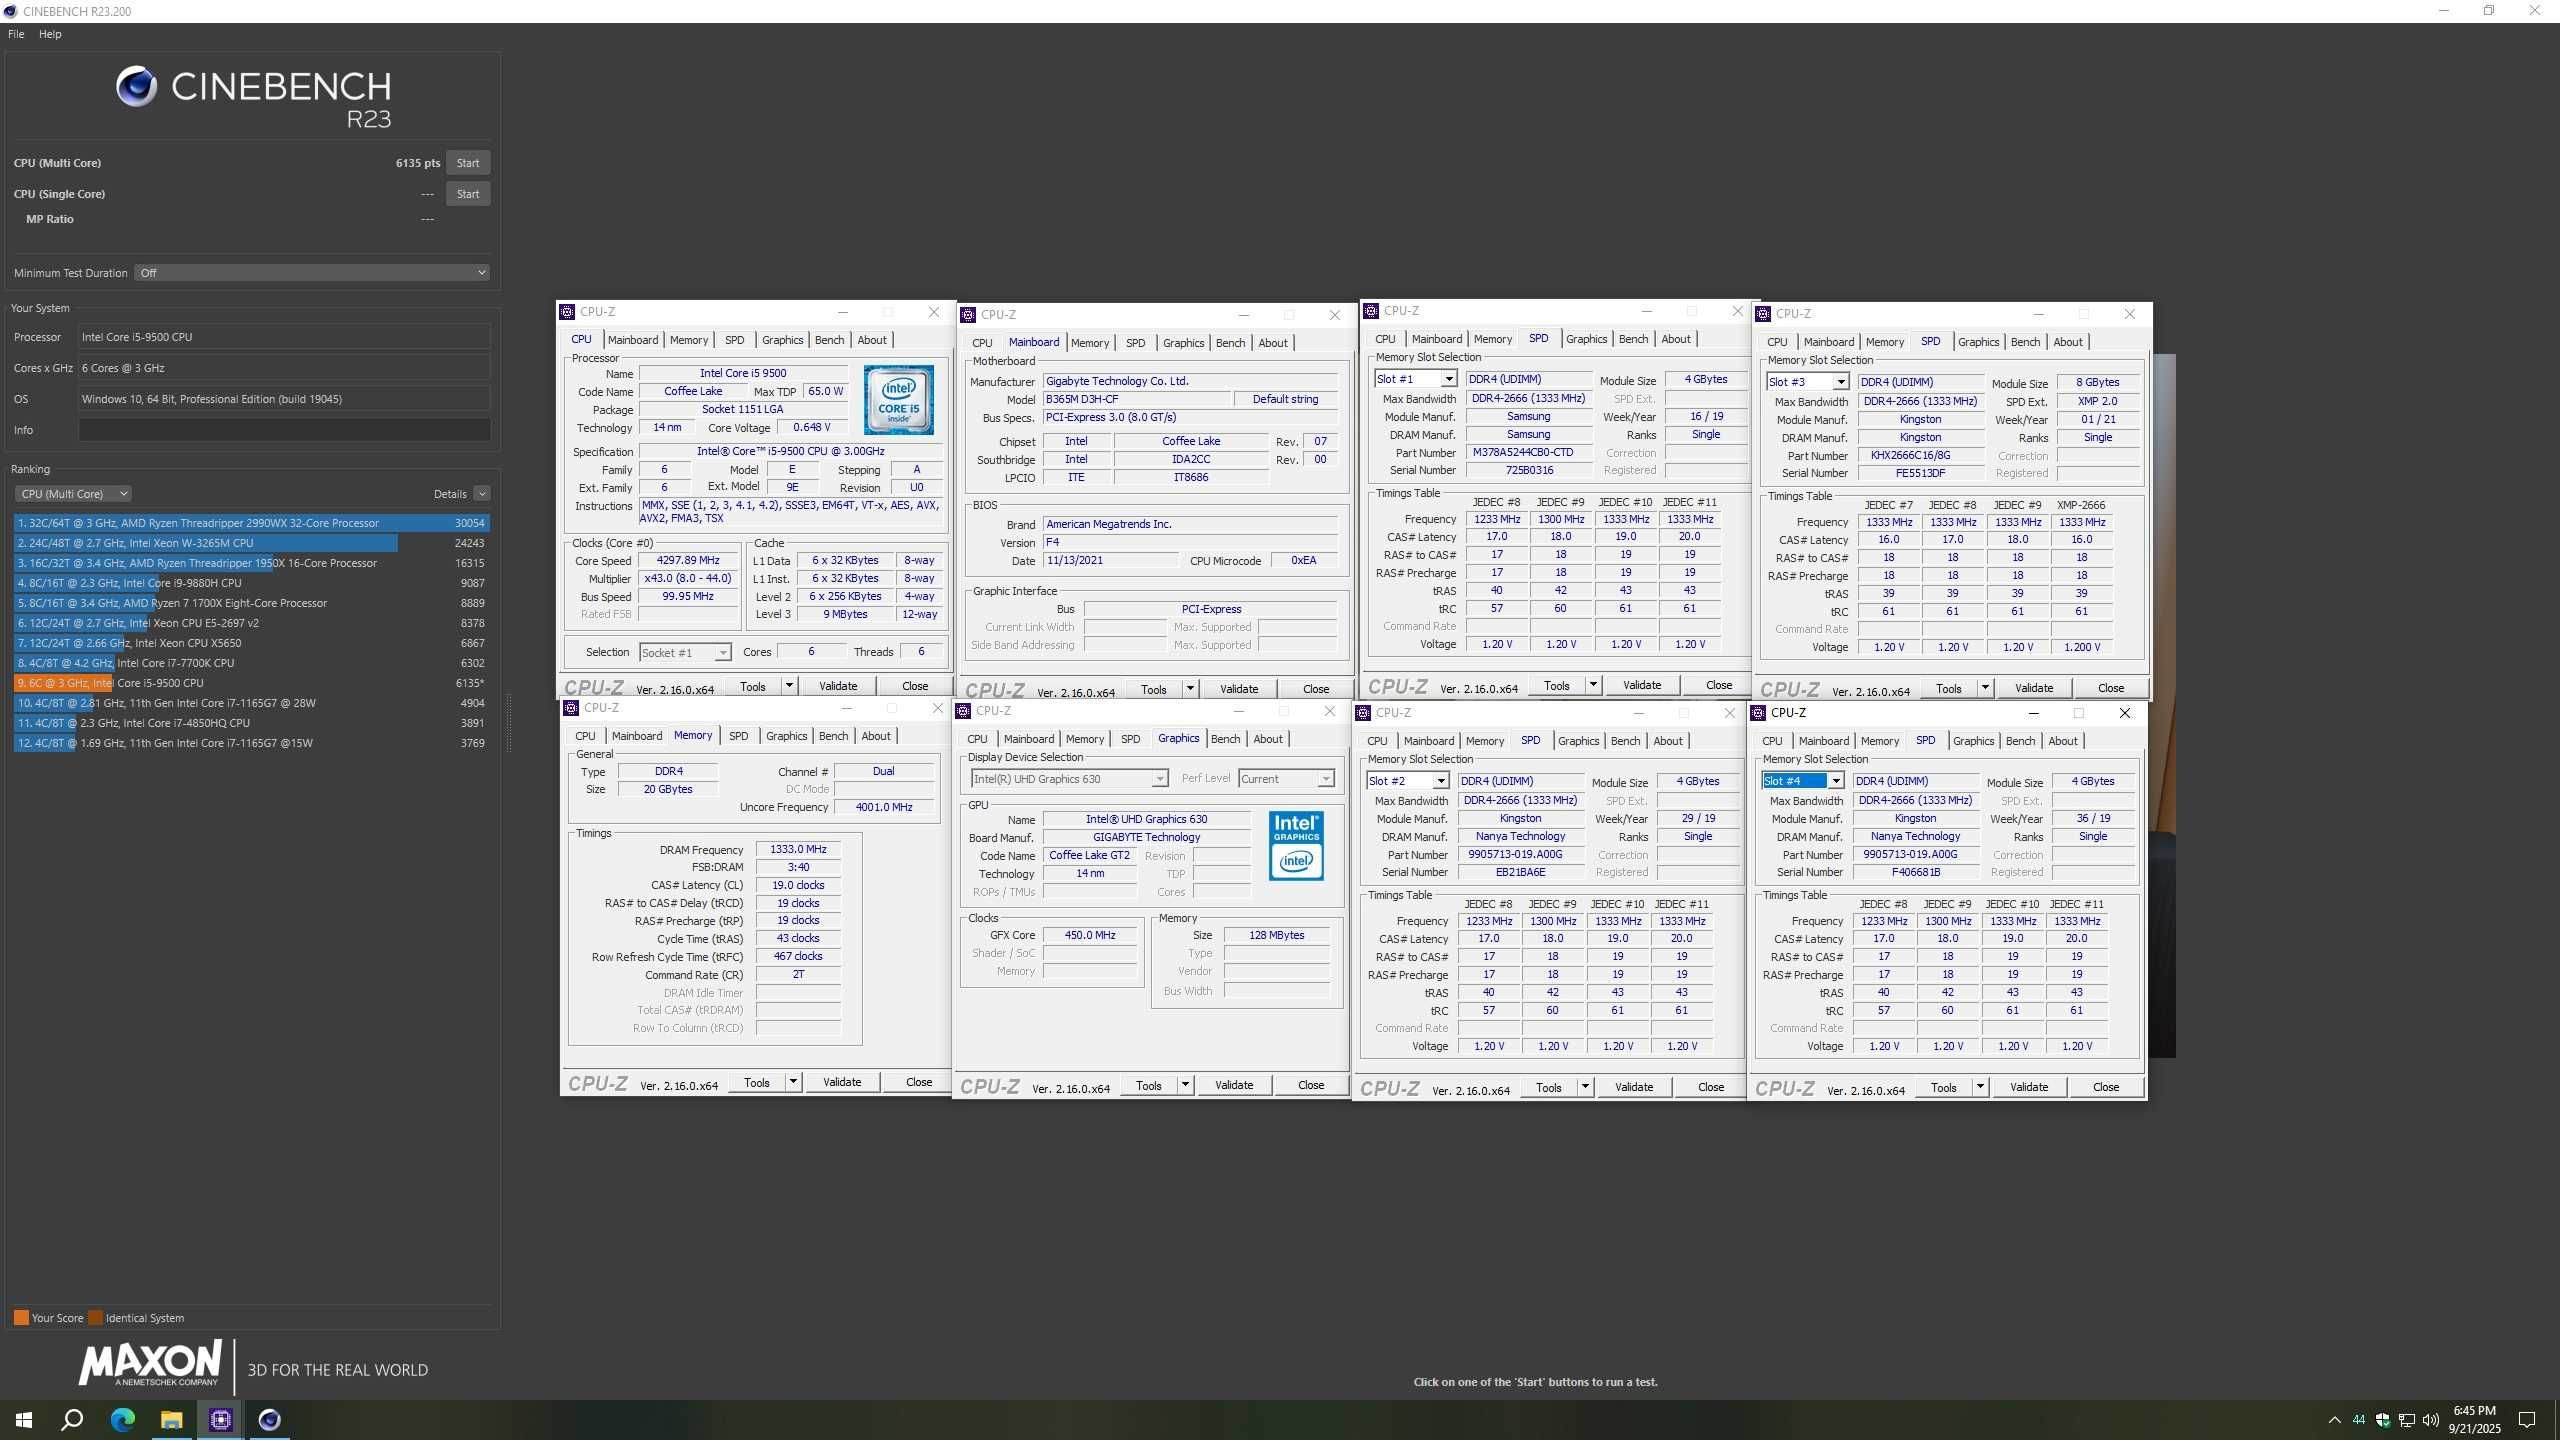Expand the ranking Details chevron
The width and height of the screenshot is (2560, 1440).
click(x=482, y=494)
